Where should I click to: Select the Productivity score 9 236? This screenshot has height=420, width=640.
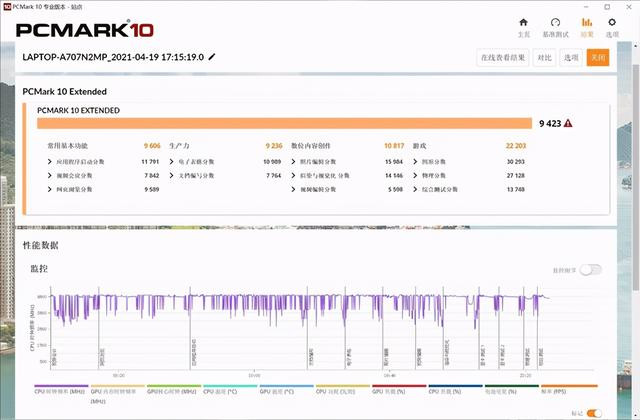(273, 146)
